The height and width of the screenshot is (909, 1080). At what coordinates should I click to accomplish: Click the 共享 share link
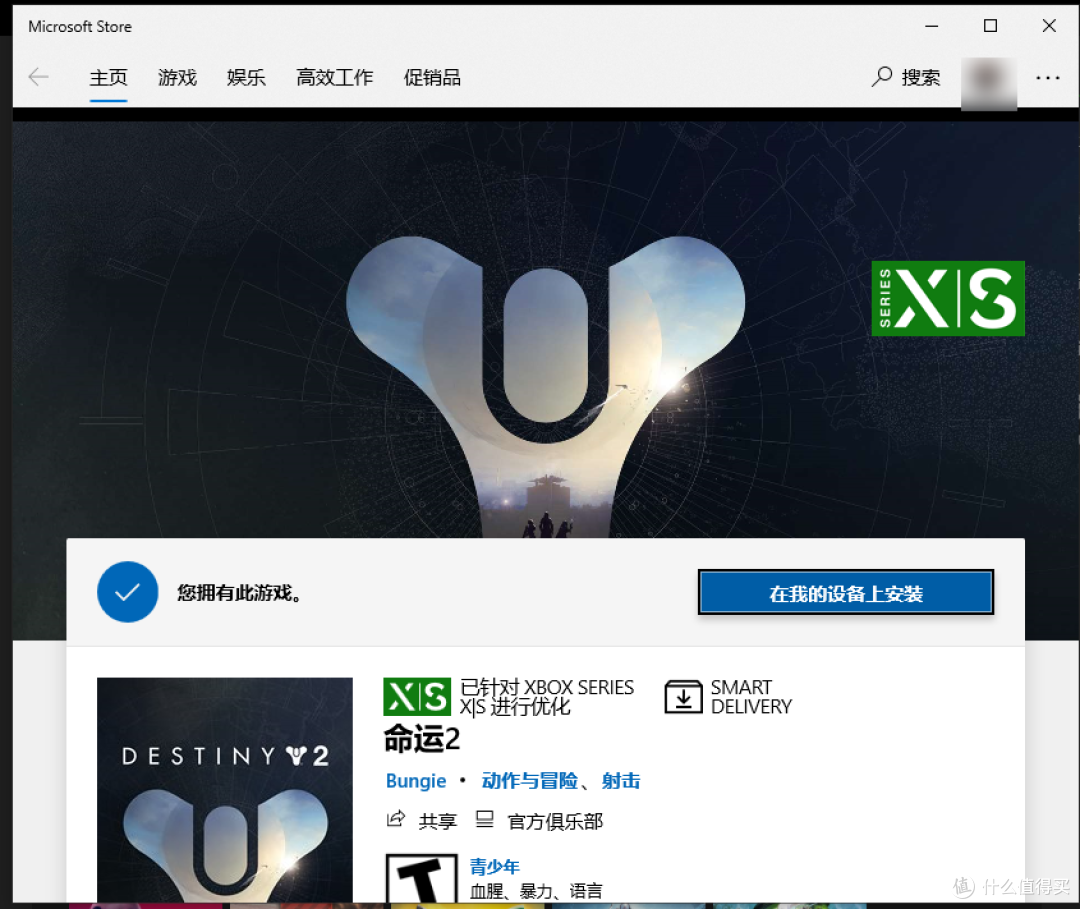(x=438, y=821)
